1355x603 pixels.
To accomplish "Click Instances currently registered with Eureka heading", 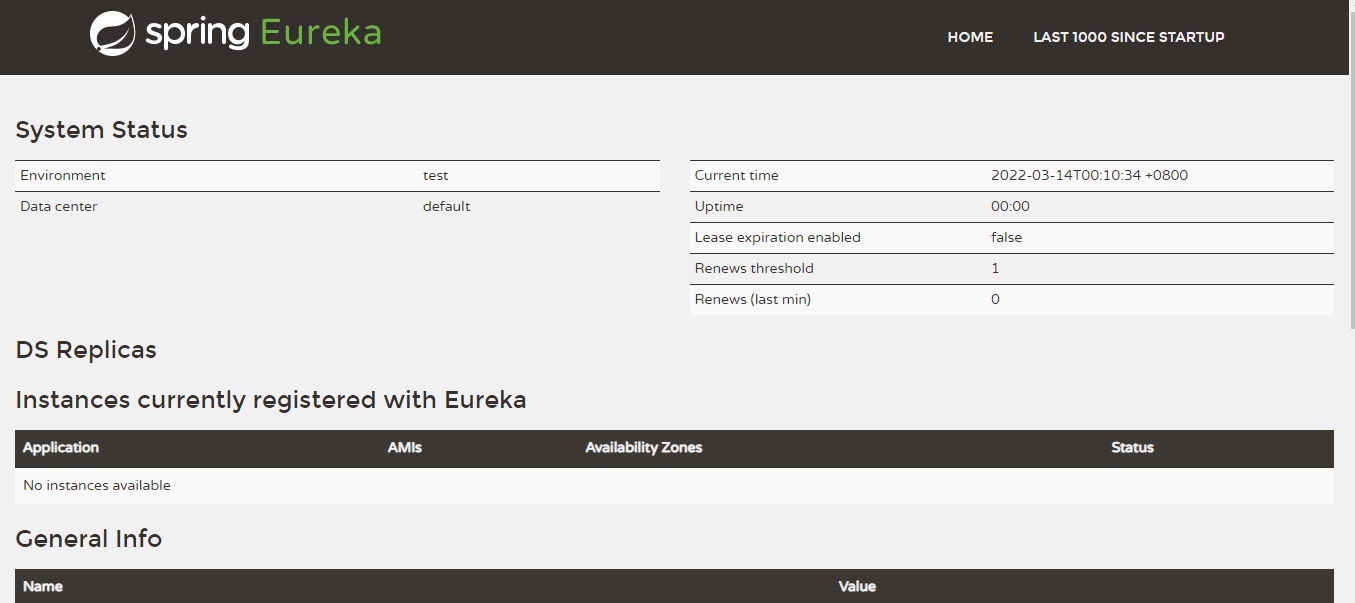I will (271, 400).
